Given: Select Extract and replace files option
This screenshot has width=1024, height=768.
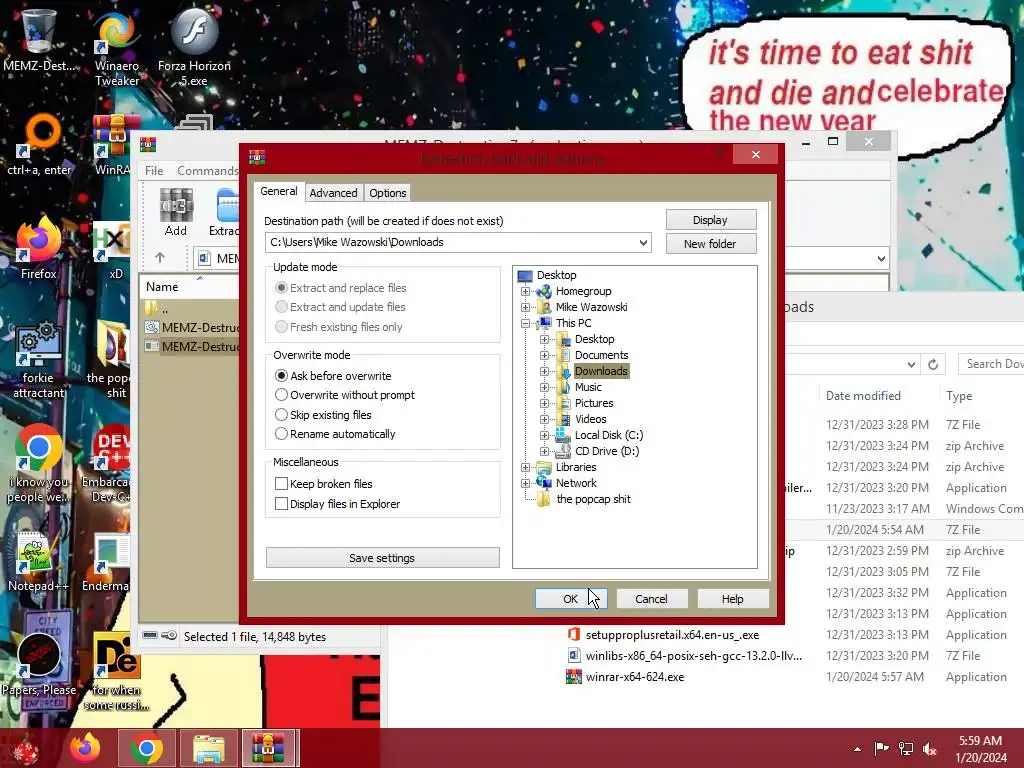Looking at the screenshot, I should pos(281,287).
